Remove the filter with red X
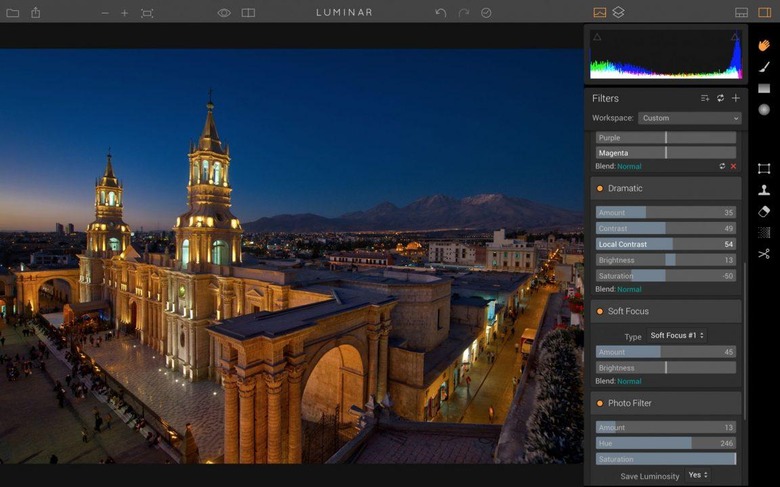This screenshot has width=780, height=487. 733,166
